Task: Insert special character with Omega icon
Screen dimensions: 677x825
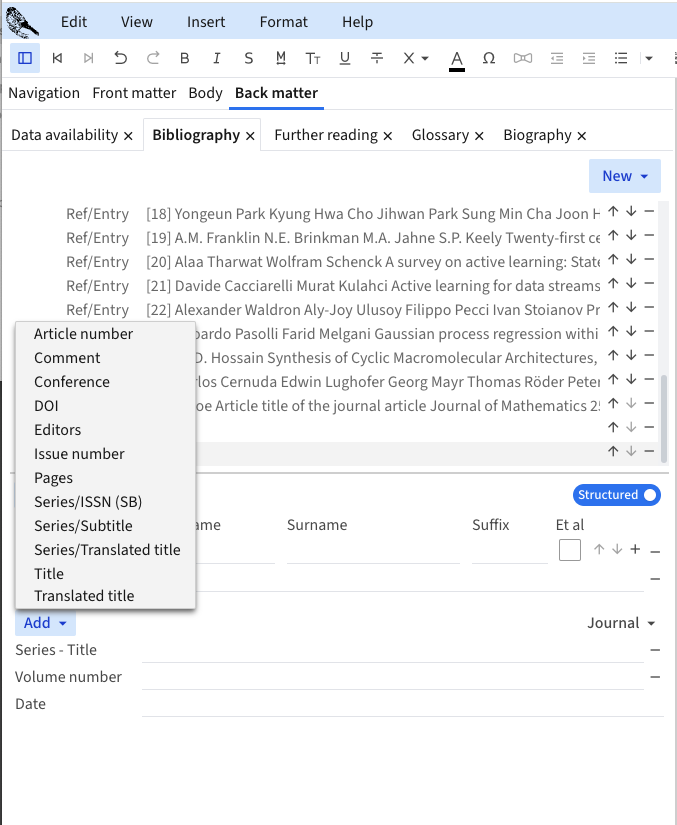Action: tap(489, 58)
